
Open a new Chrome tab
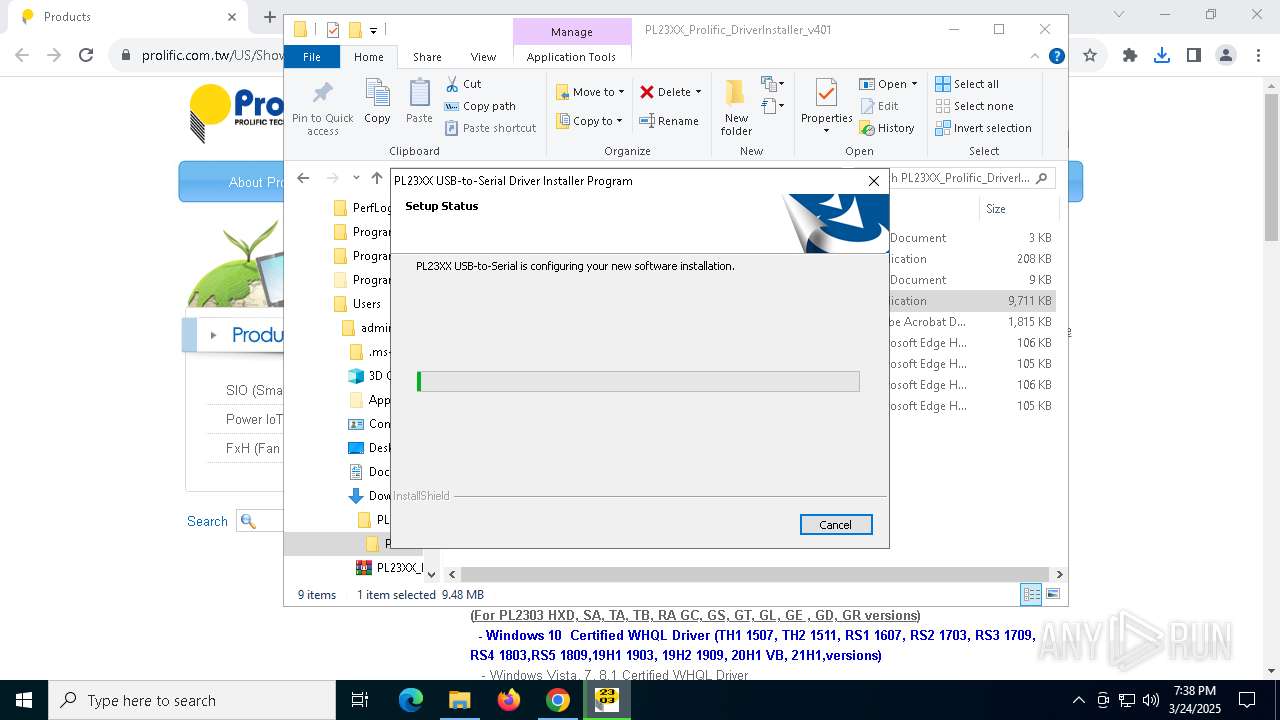tap(269, 16)
